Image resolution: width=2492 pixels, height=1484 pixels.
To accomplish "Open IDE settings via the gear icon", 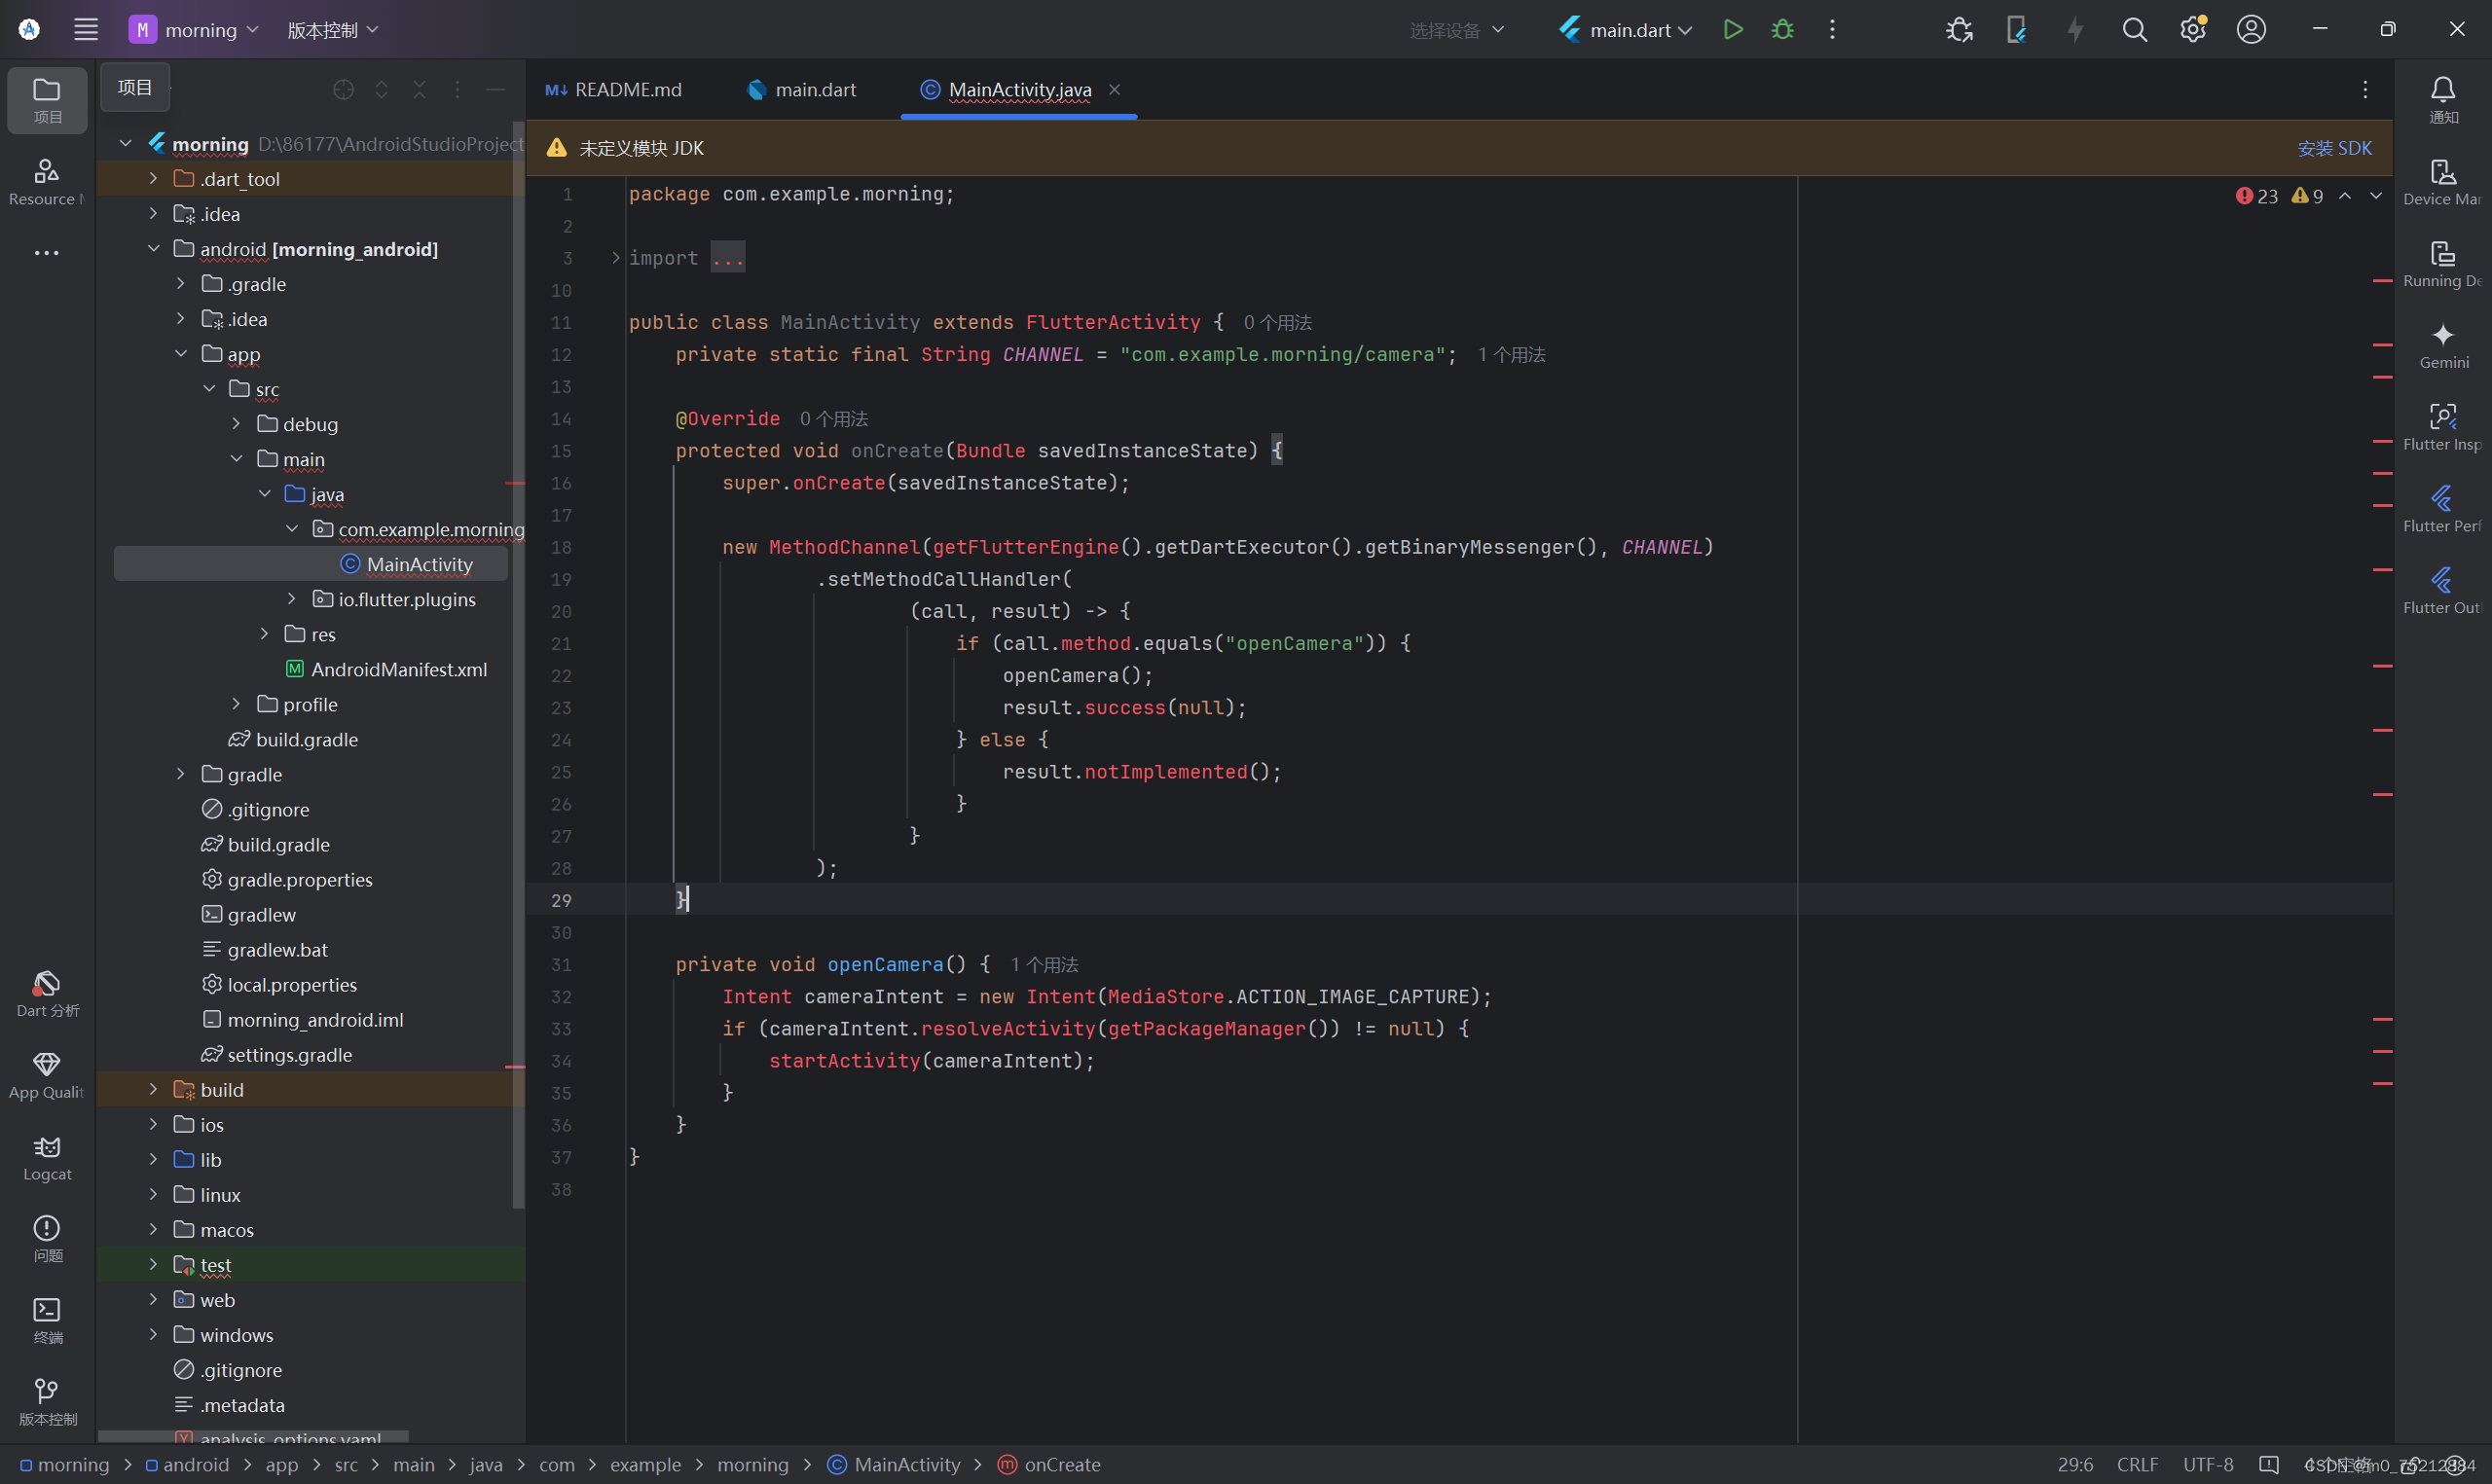I will tap(2193, 29).
